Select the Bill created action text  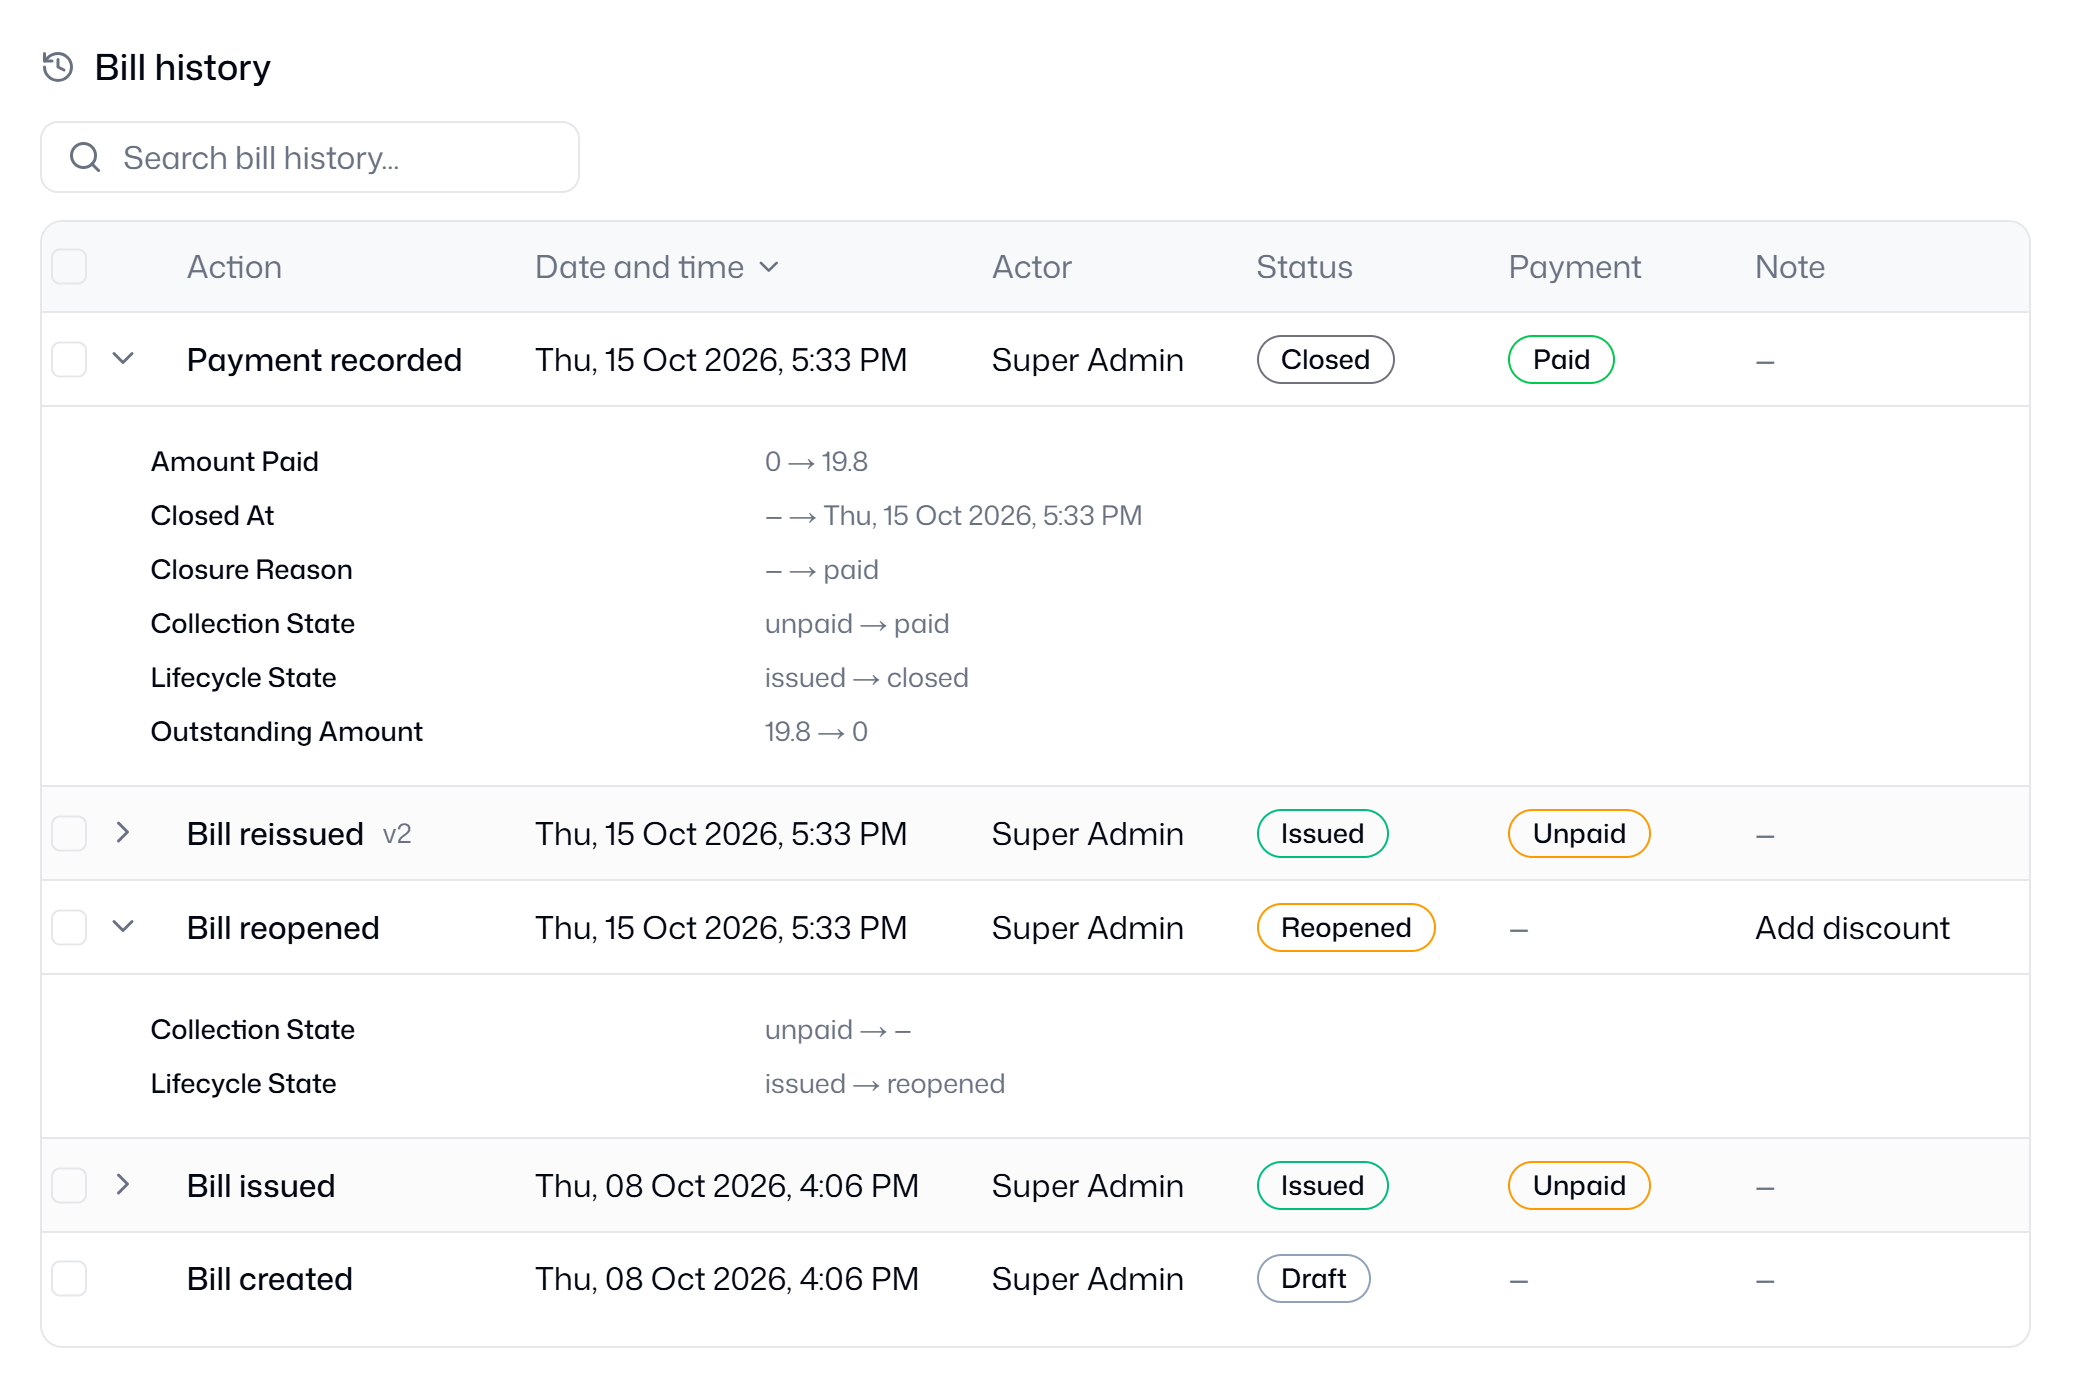[270, 1278]
